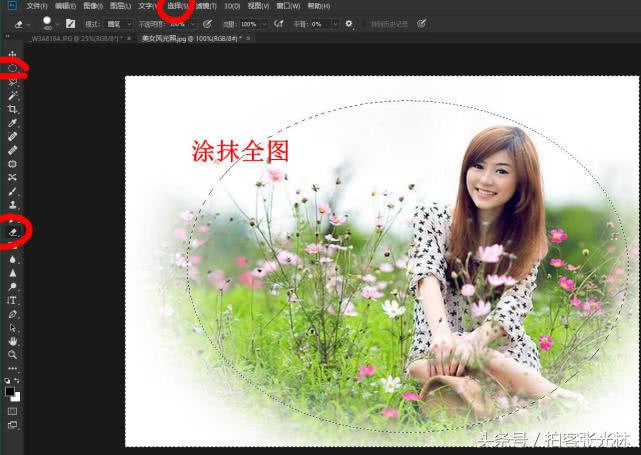641x455 pixels.
Task: Close the _W3A8184.JPG document tab
Action: tap(129, 38)
